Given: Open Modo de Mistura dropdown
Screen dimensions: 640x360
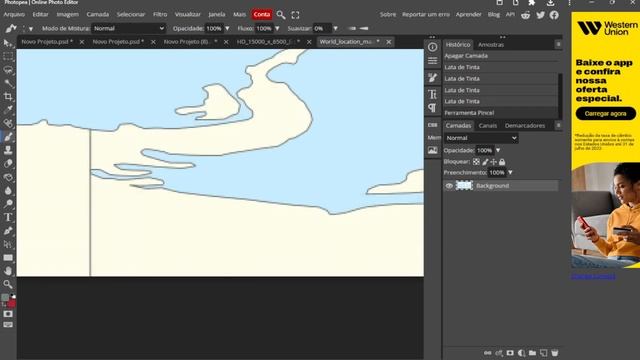Looking at the screenshot, I should point(128,29).
